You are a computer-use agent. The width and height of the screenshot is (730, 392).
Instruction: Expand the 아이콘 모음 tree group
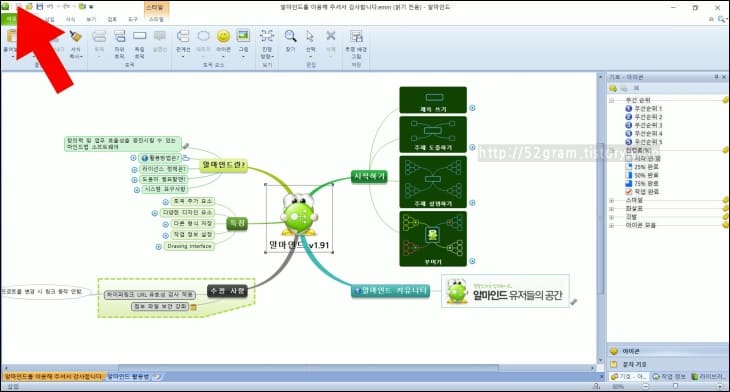[x=612, y=225]
